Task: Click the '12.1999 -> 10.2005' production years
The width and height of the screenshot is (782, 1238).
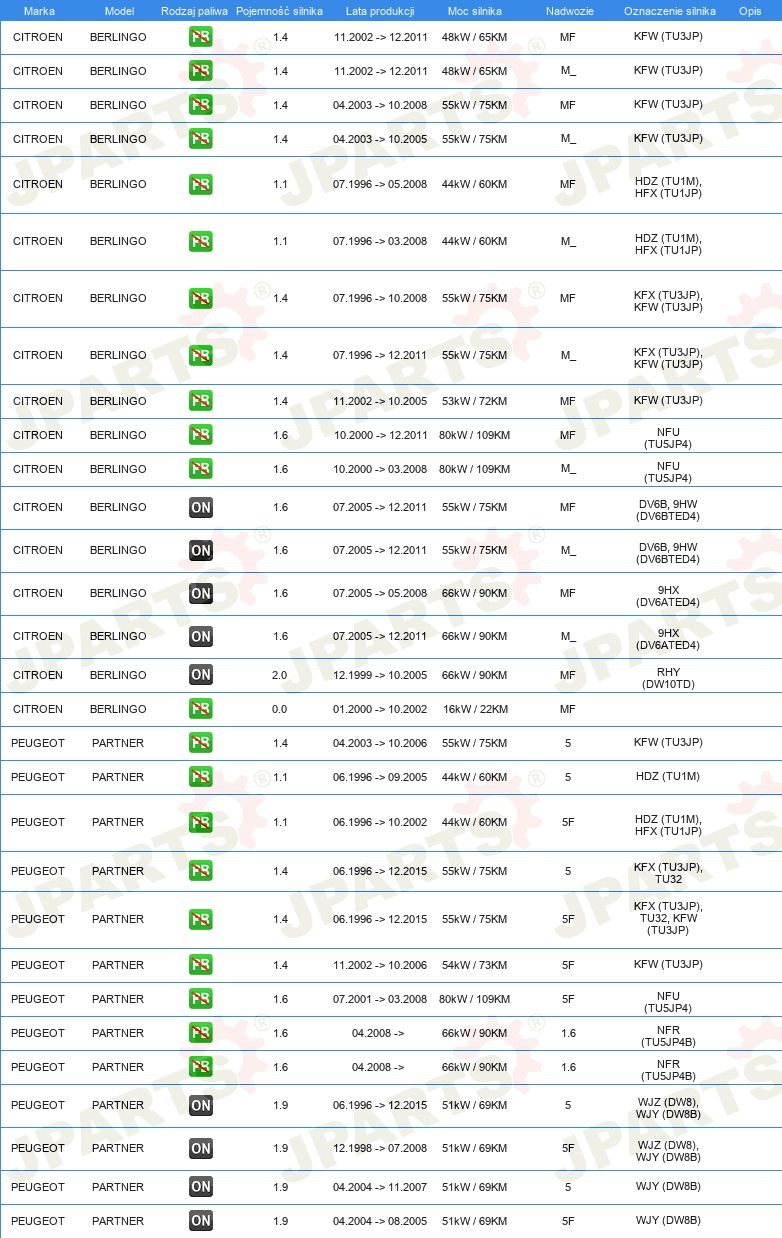Action: tap(380, 675)
